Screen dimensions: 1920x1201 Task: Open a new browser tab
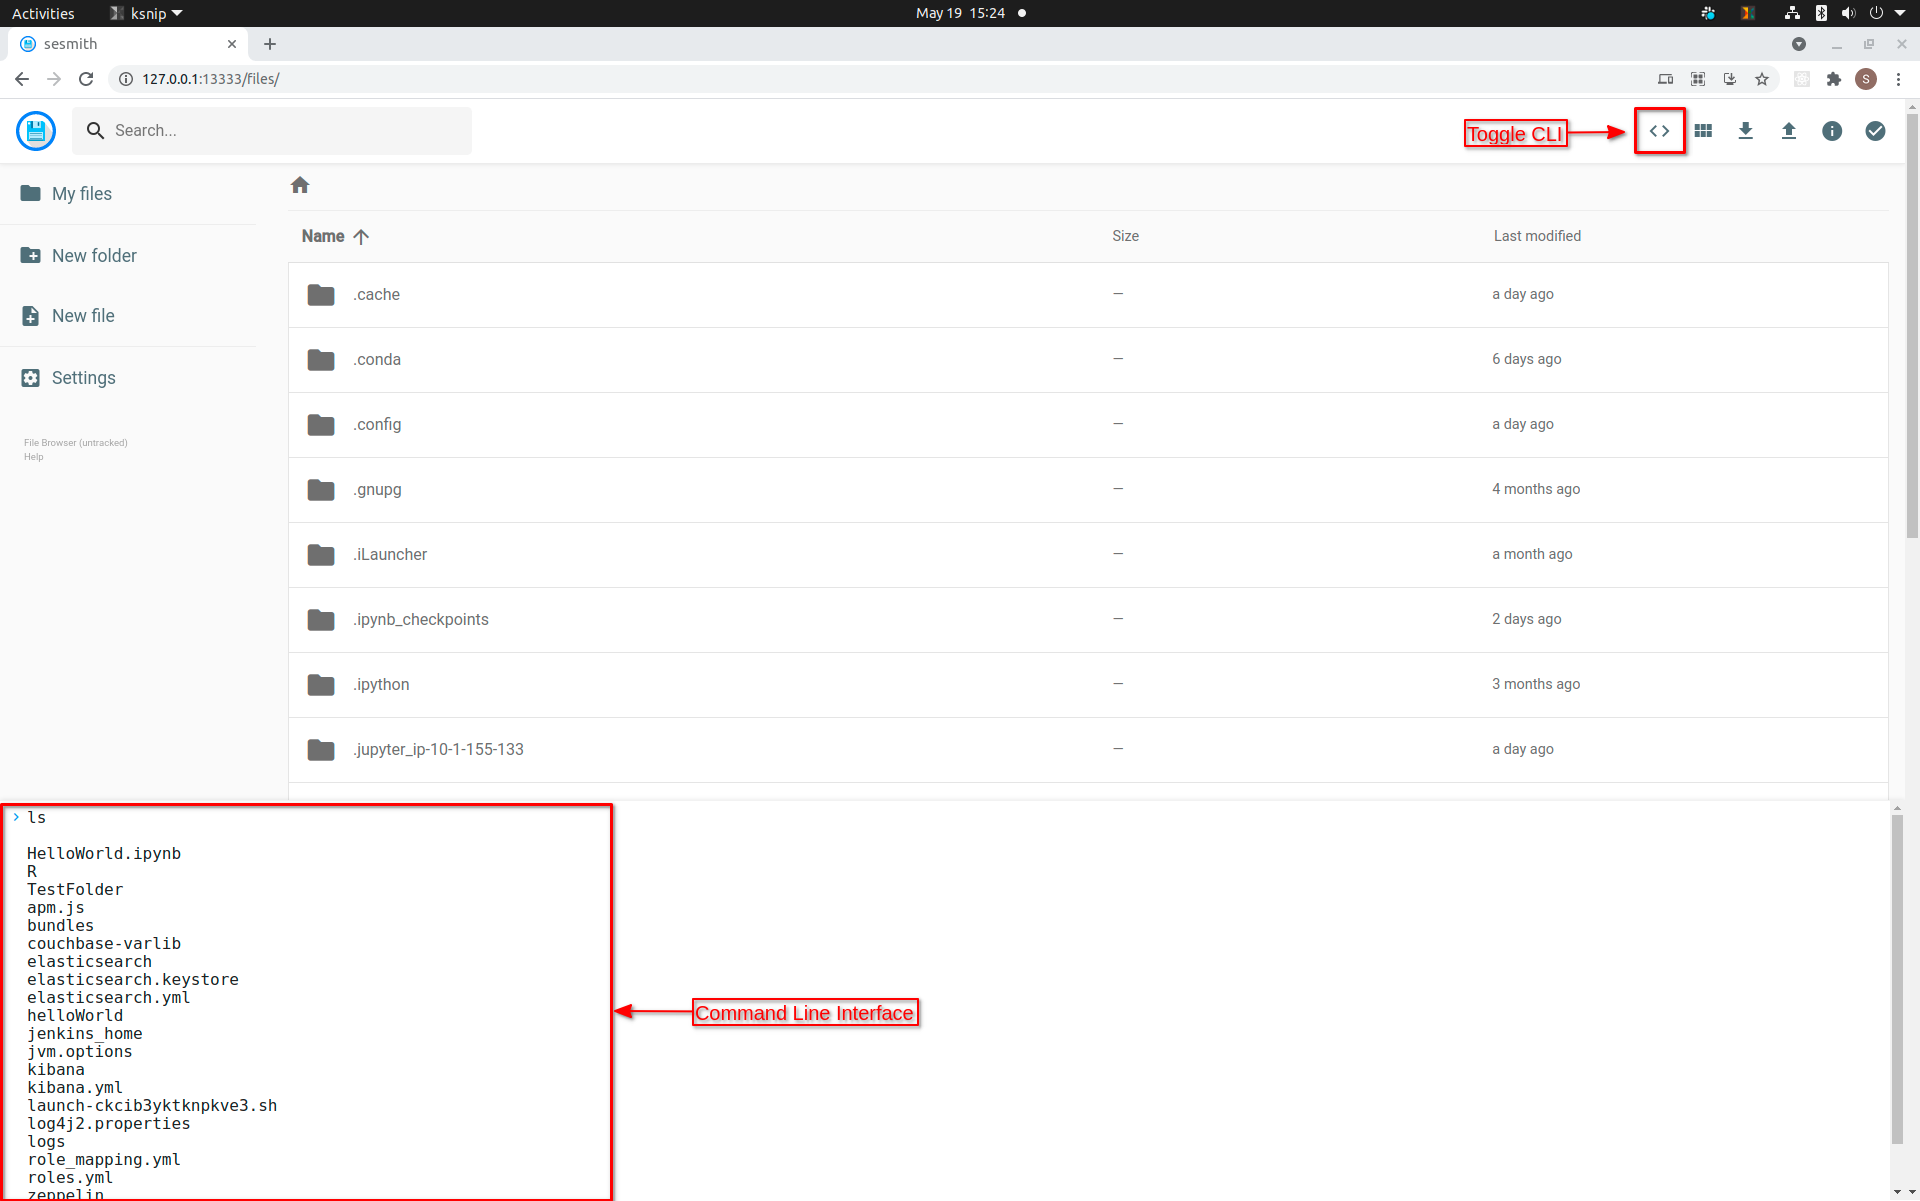pos(270,44)
